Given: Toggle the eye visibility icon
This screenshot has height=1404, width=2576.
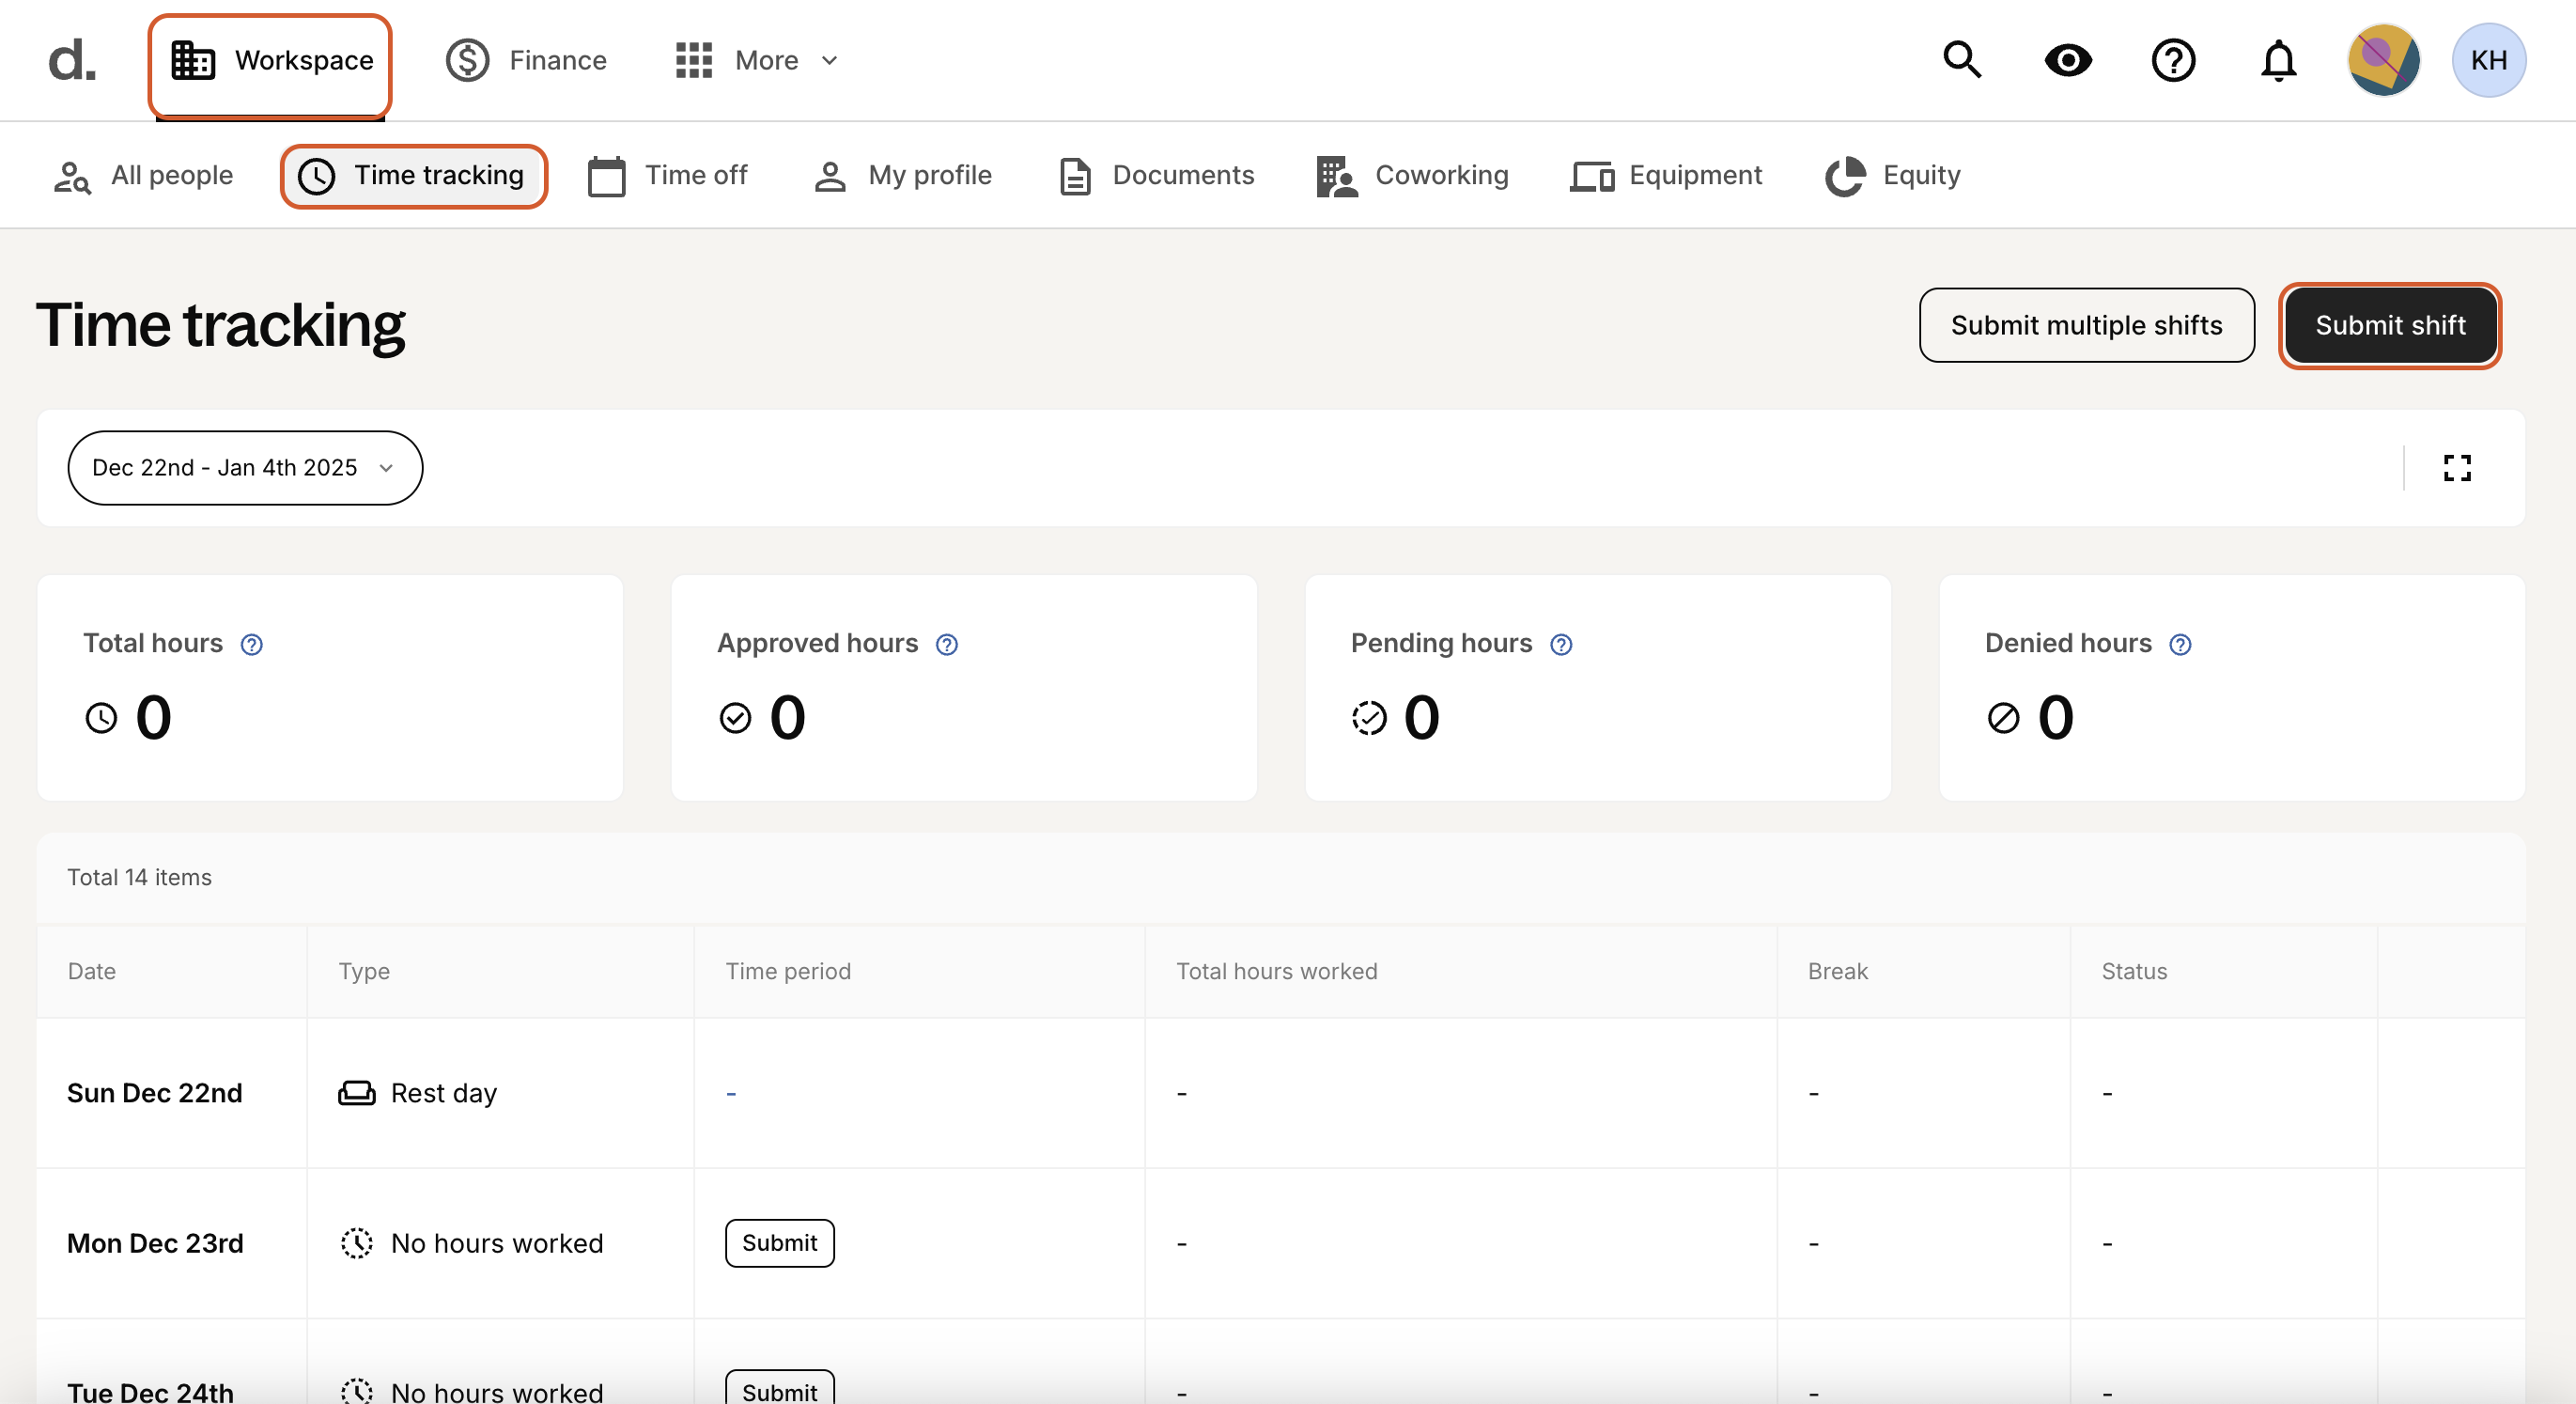Looking at the screenshot, I should tap(2068, 60).
